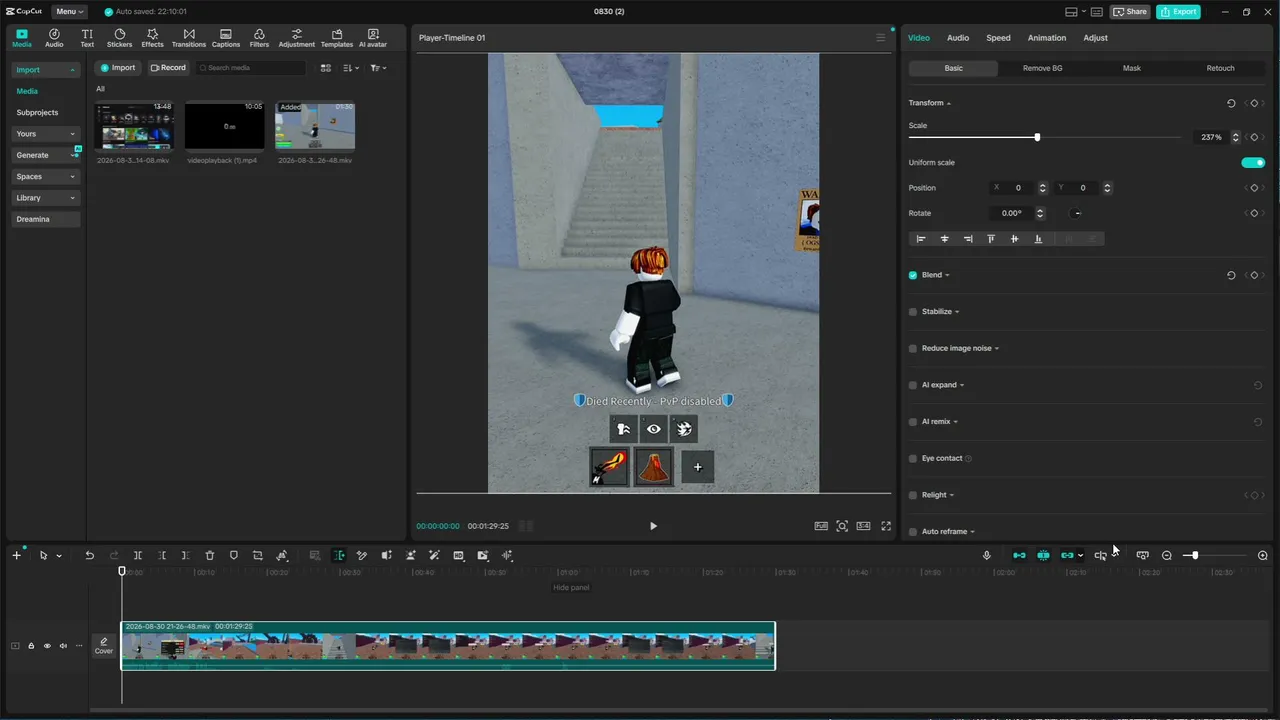Switch to the Animation tab
This screenshot has height=720, width=1280.
tap(1047, 38)
